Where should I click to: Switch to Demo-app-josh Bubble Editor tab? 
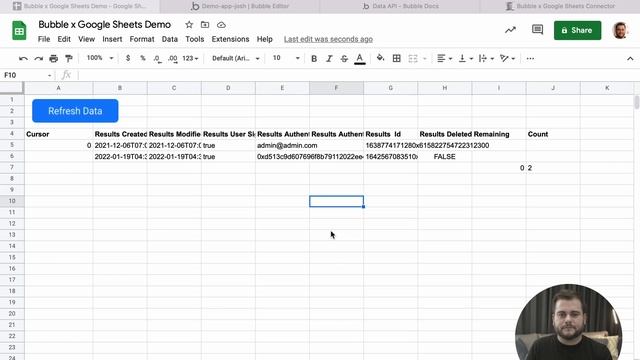(x=240, y=6)
